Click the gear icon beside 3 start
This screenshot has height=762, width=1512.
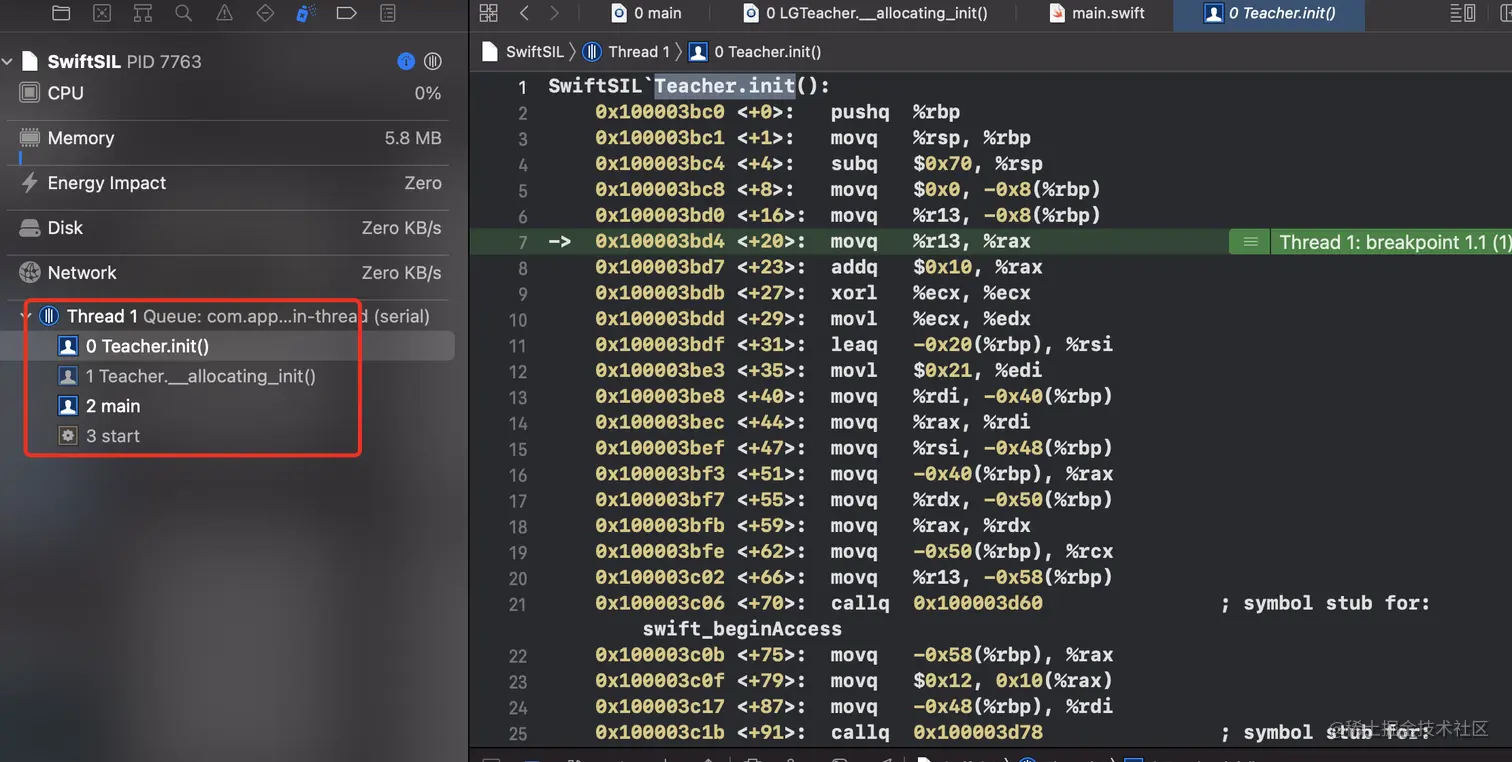tap(68, 436)
